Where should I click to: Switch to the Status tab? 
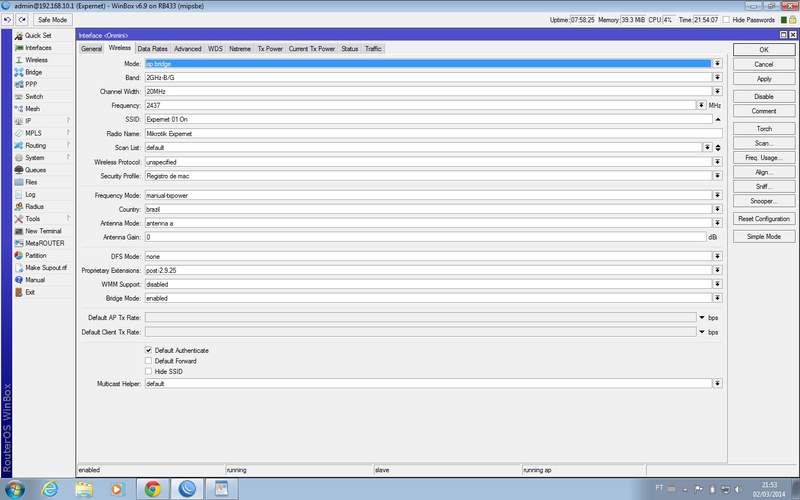[x=349, y=49]
